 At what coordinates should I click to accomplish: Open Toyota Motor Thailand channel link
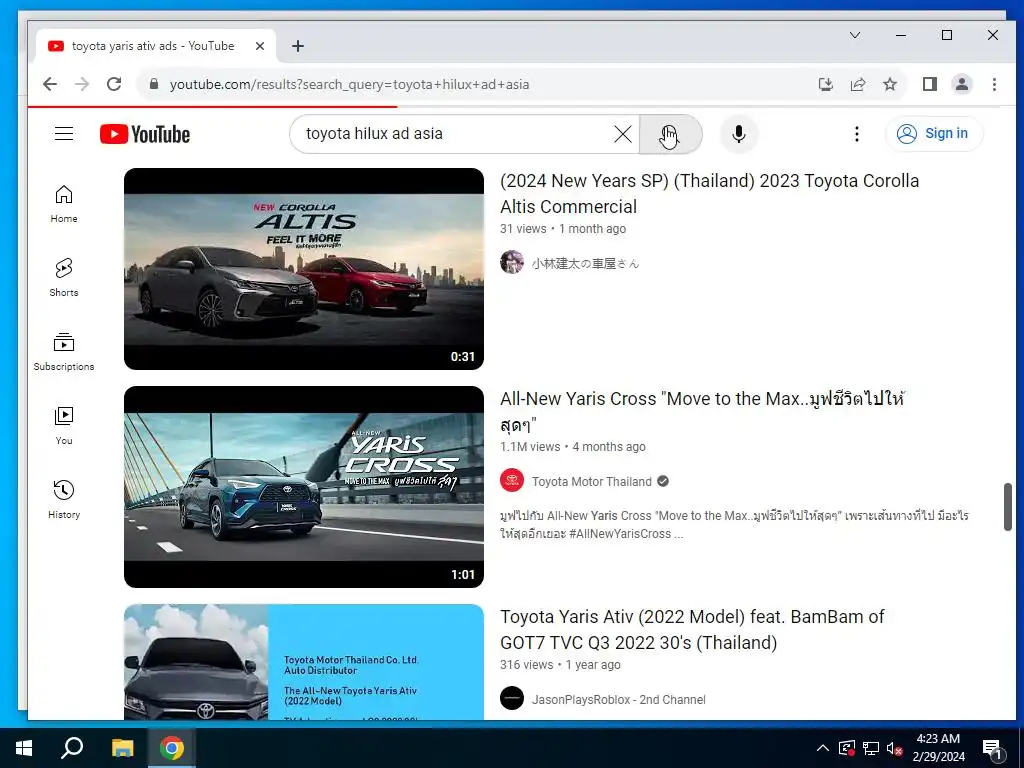click(592, 481)
